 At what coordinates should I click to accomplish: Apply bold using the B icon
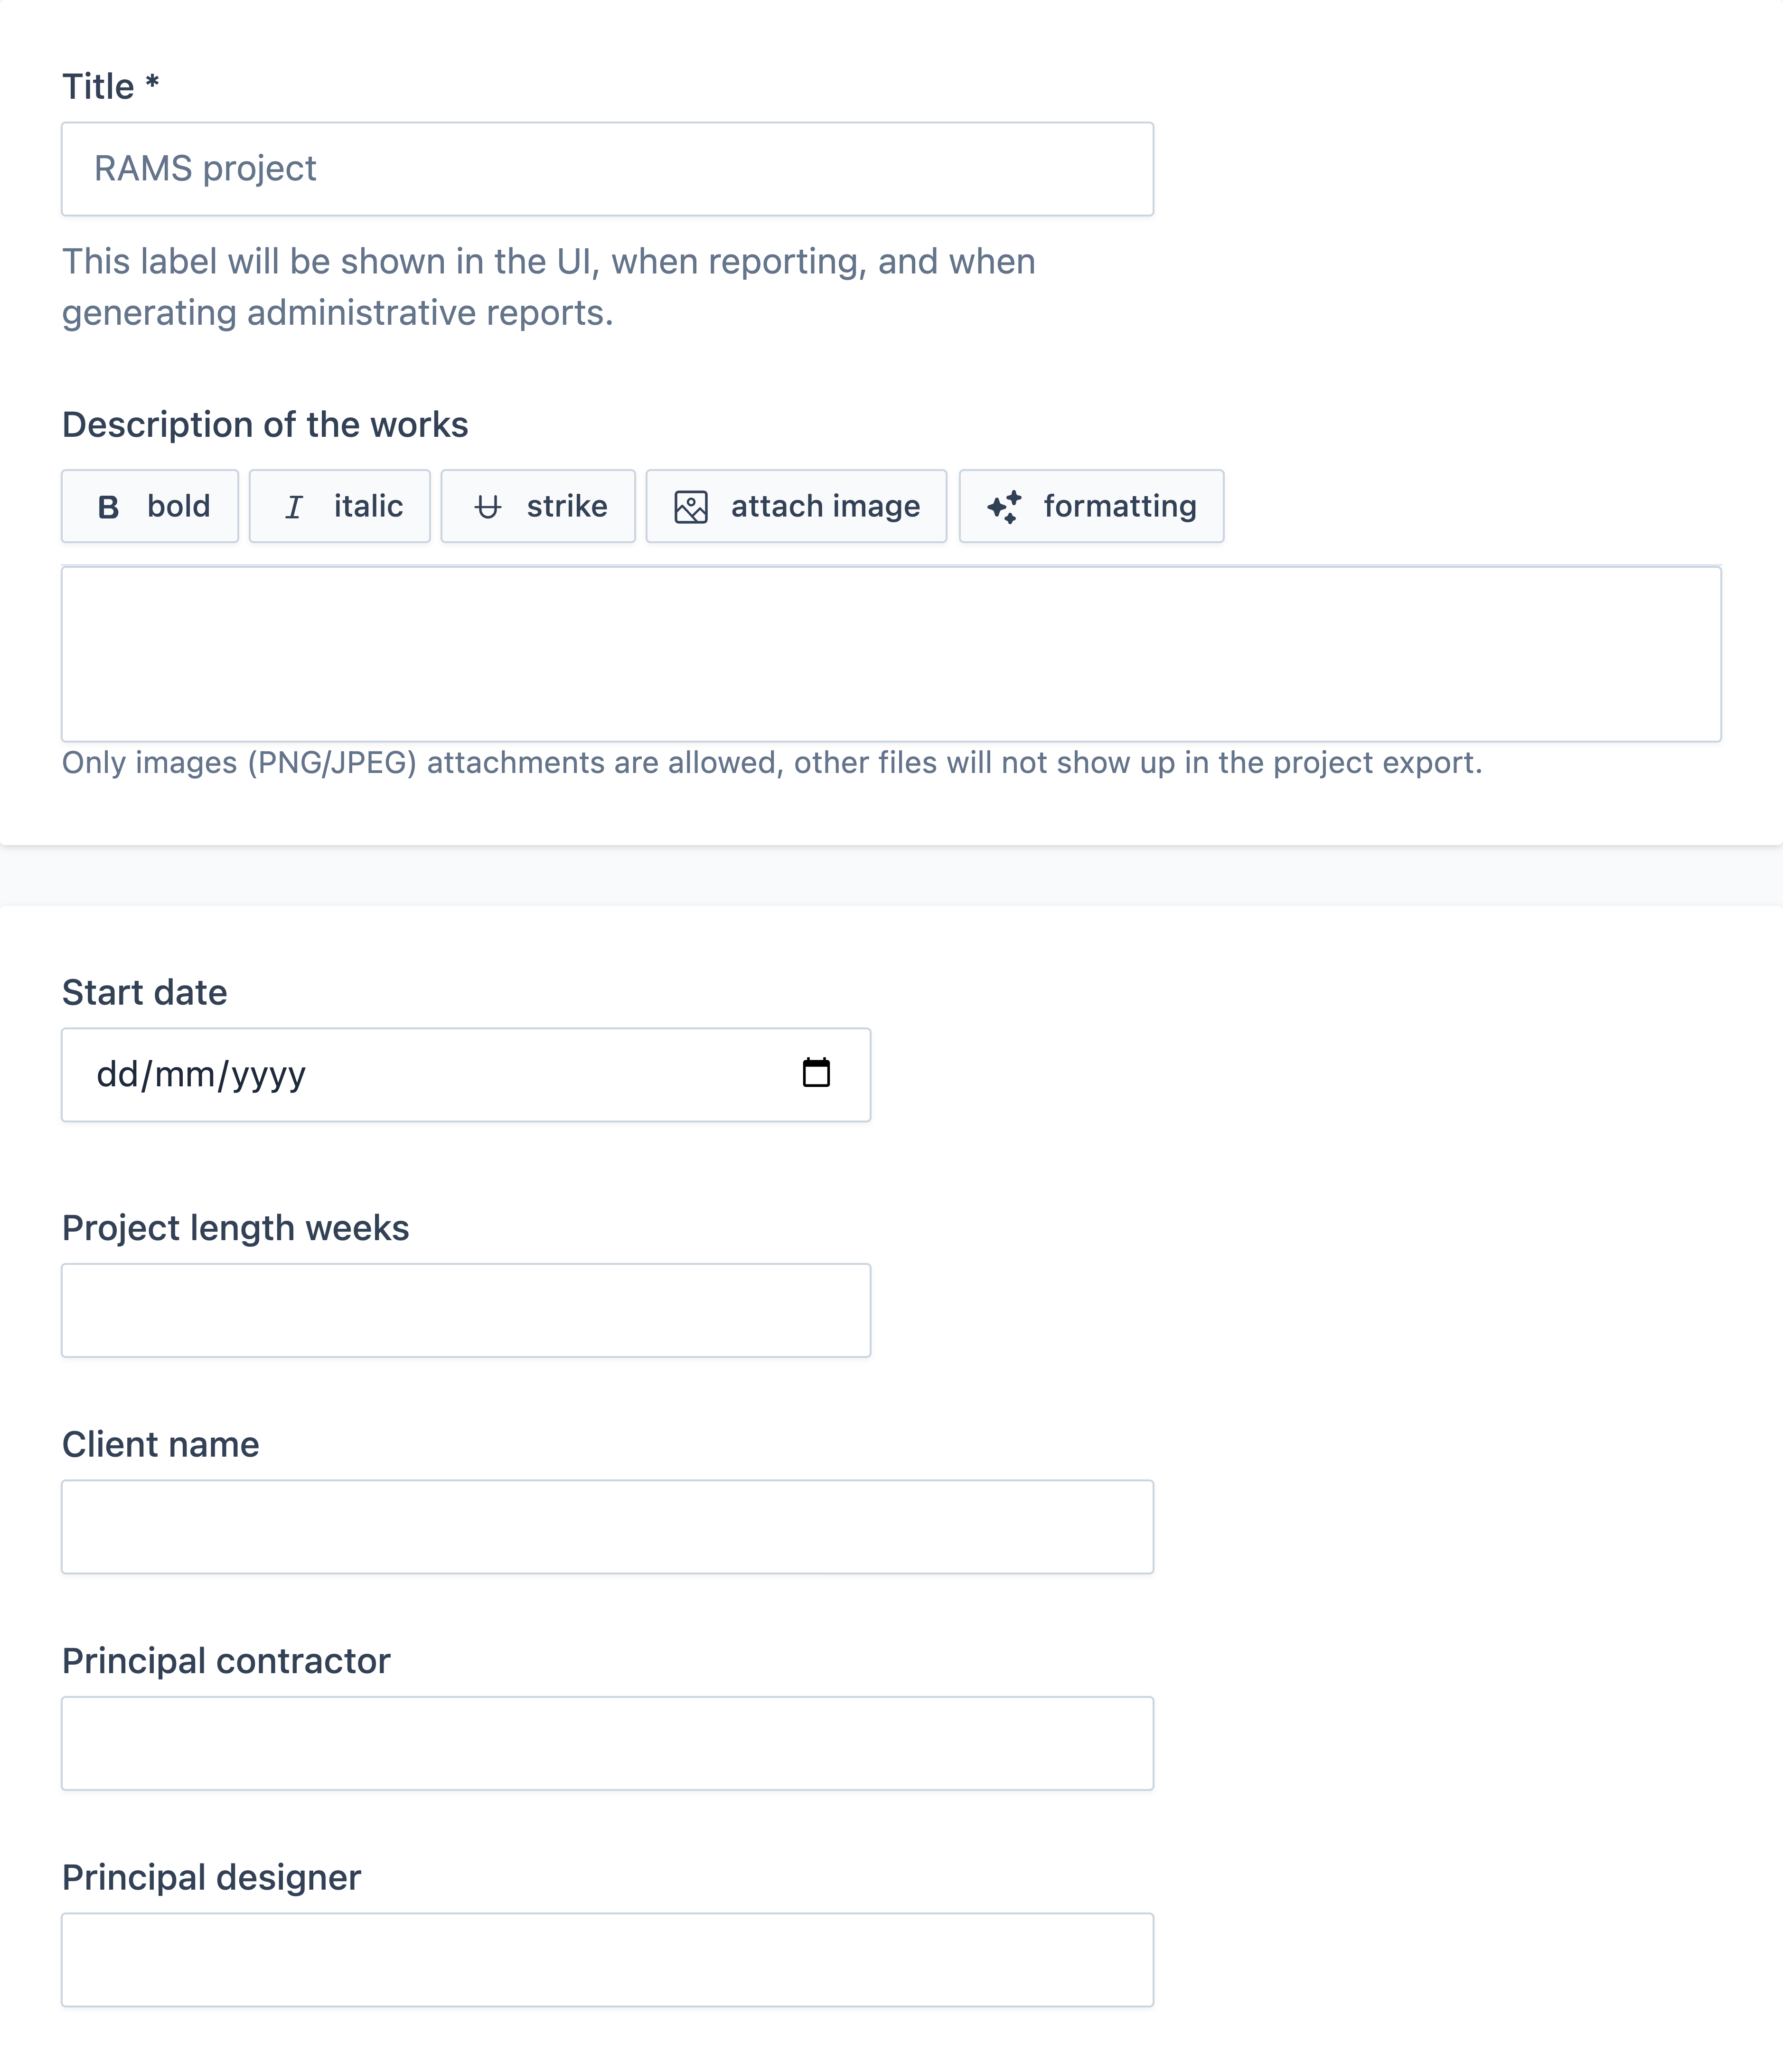(109, 507)
